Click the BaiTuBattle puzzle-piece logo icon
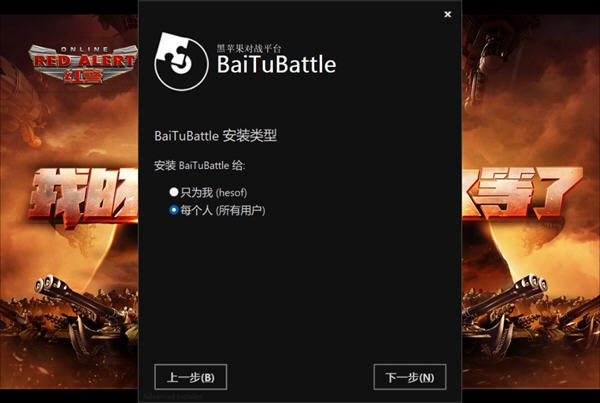The width and height of the screenshot is (600, 403). [x=181, y=62]
